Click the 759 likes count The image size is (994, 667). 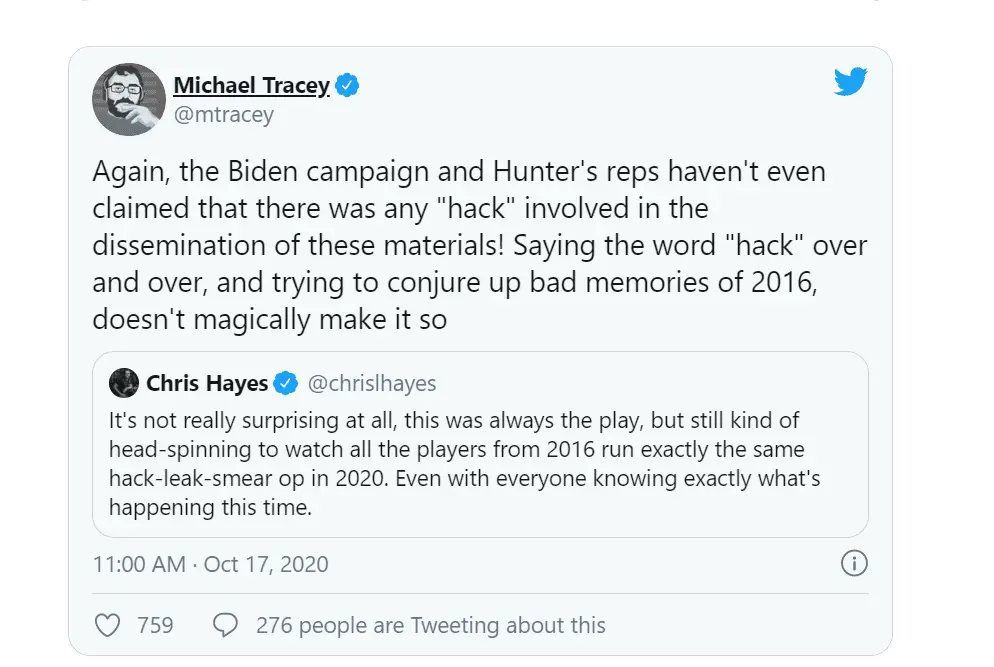[155, 626]
